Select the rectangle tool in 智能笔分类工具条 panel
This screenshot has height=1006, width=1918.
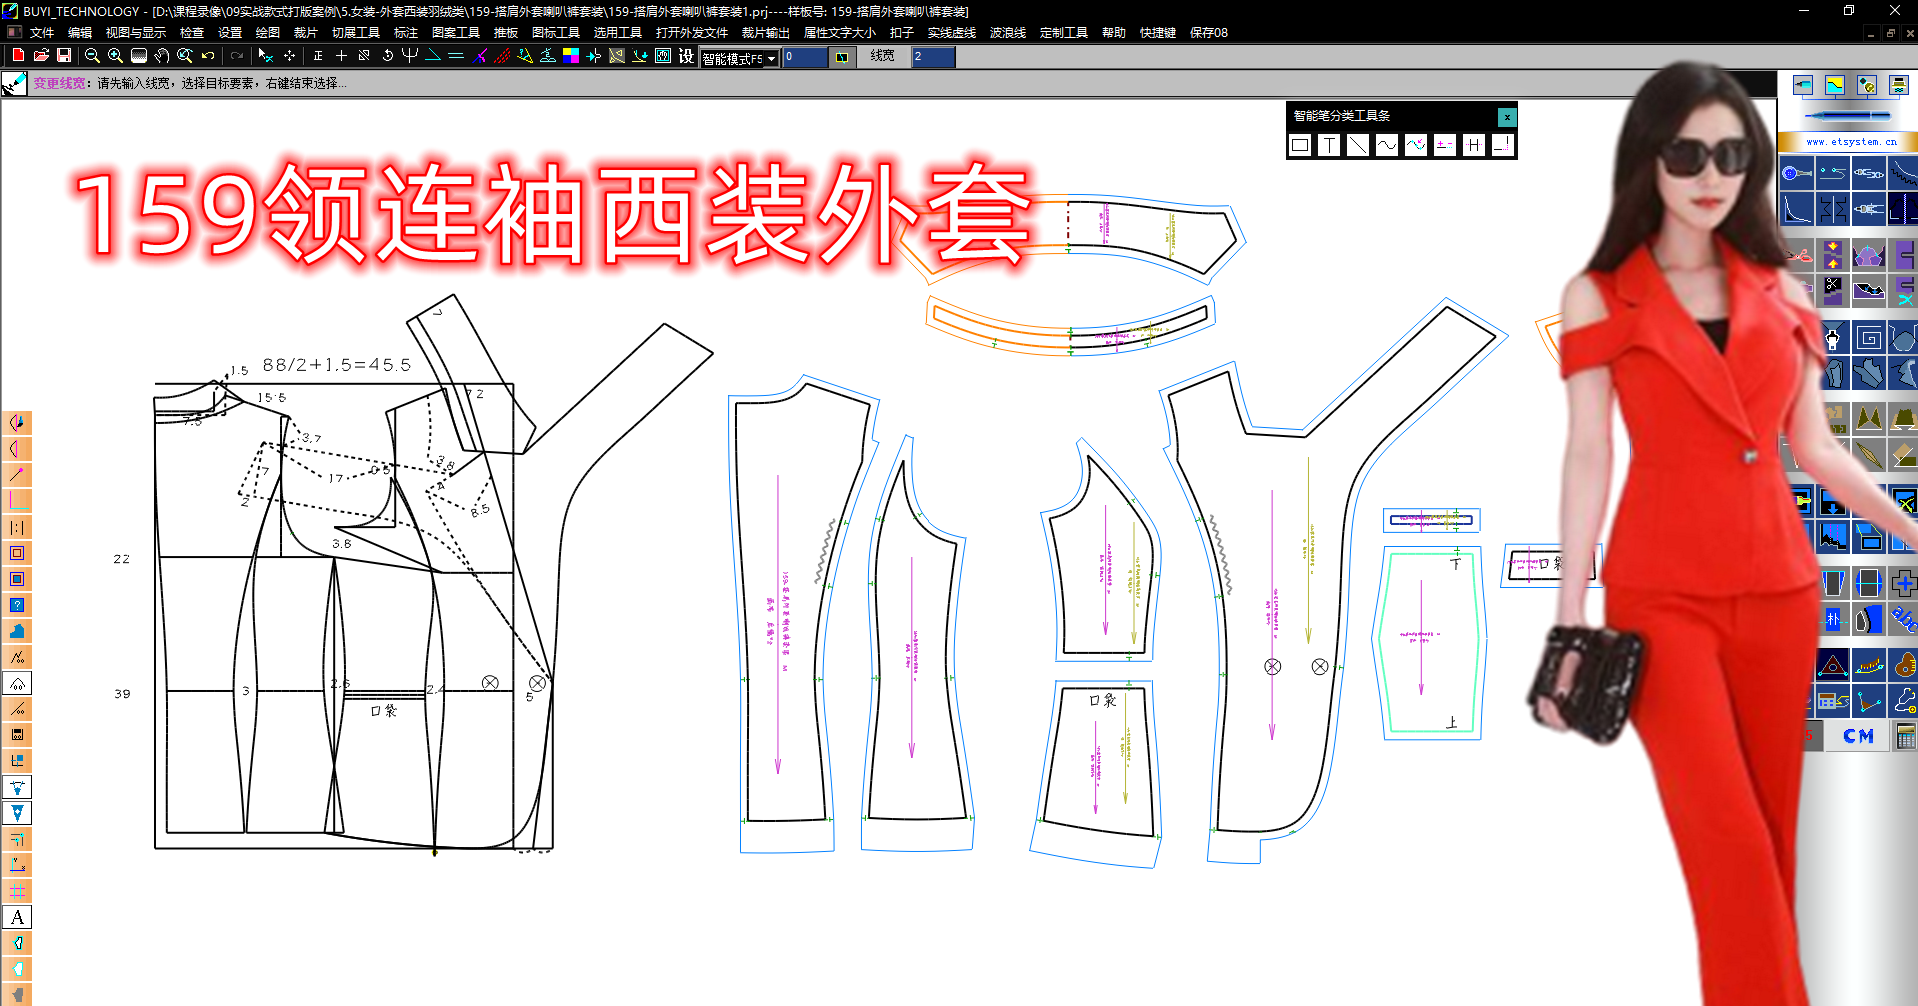[1300, 146]
